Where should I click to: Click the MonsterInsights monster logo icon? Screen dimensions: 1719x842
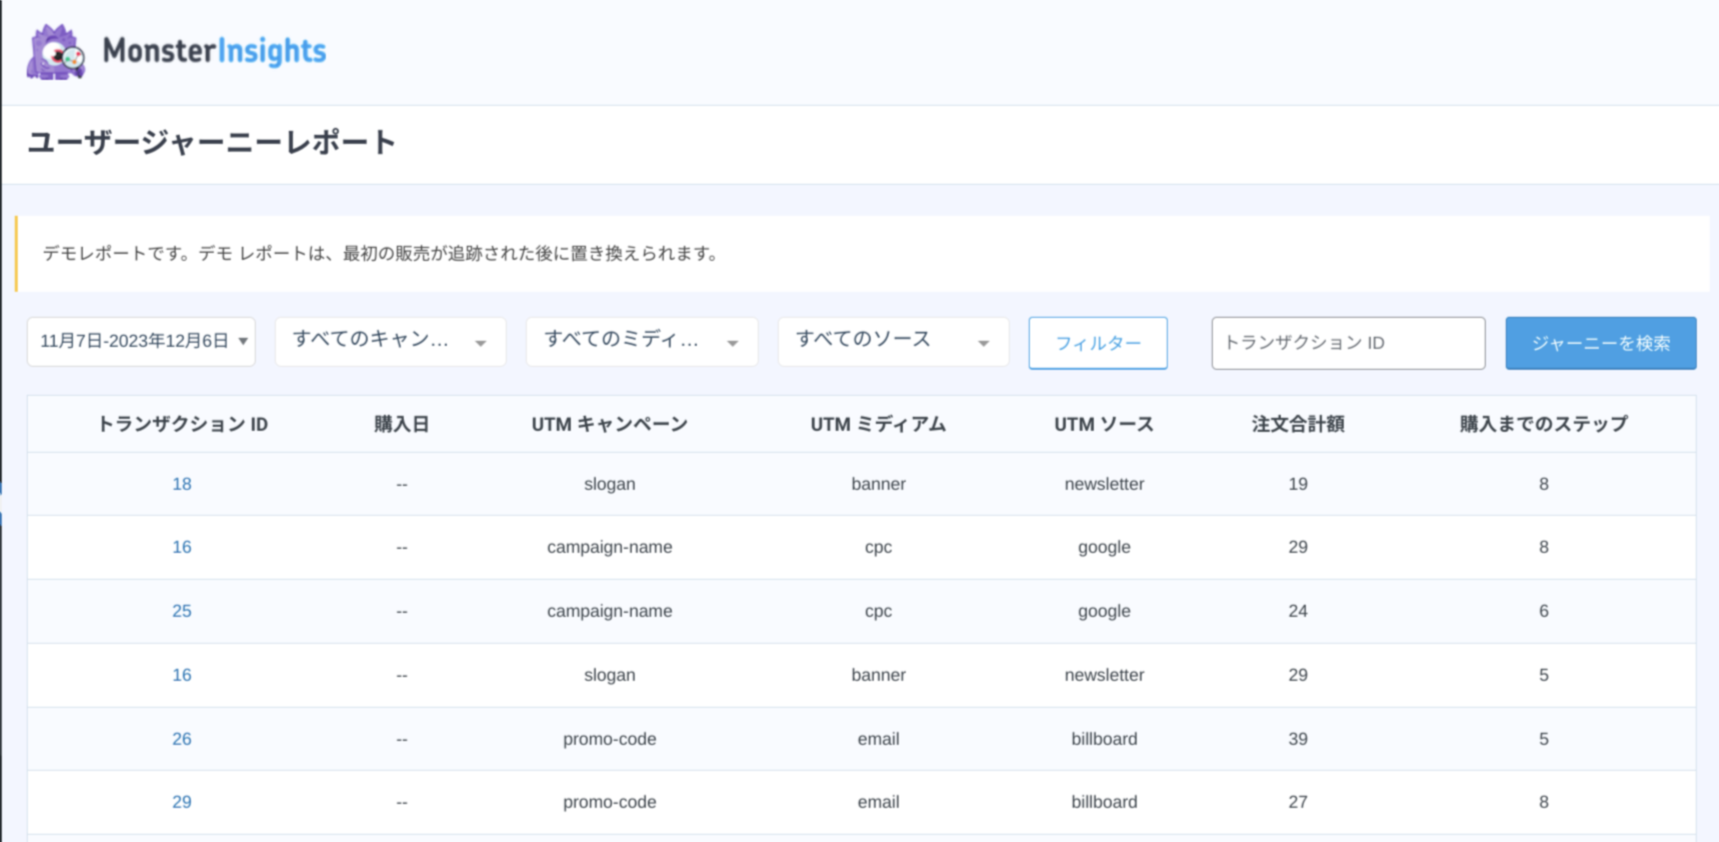(56, 52)
